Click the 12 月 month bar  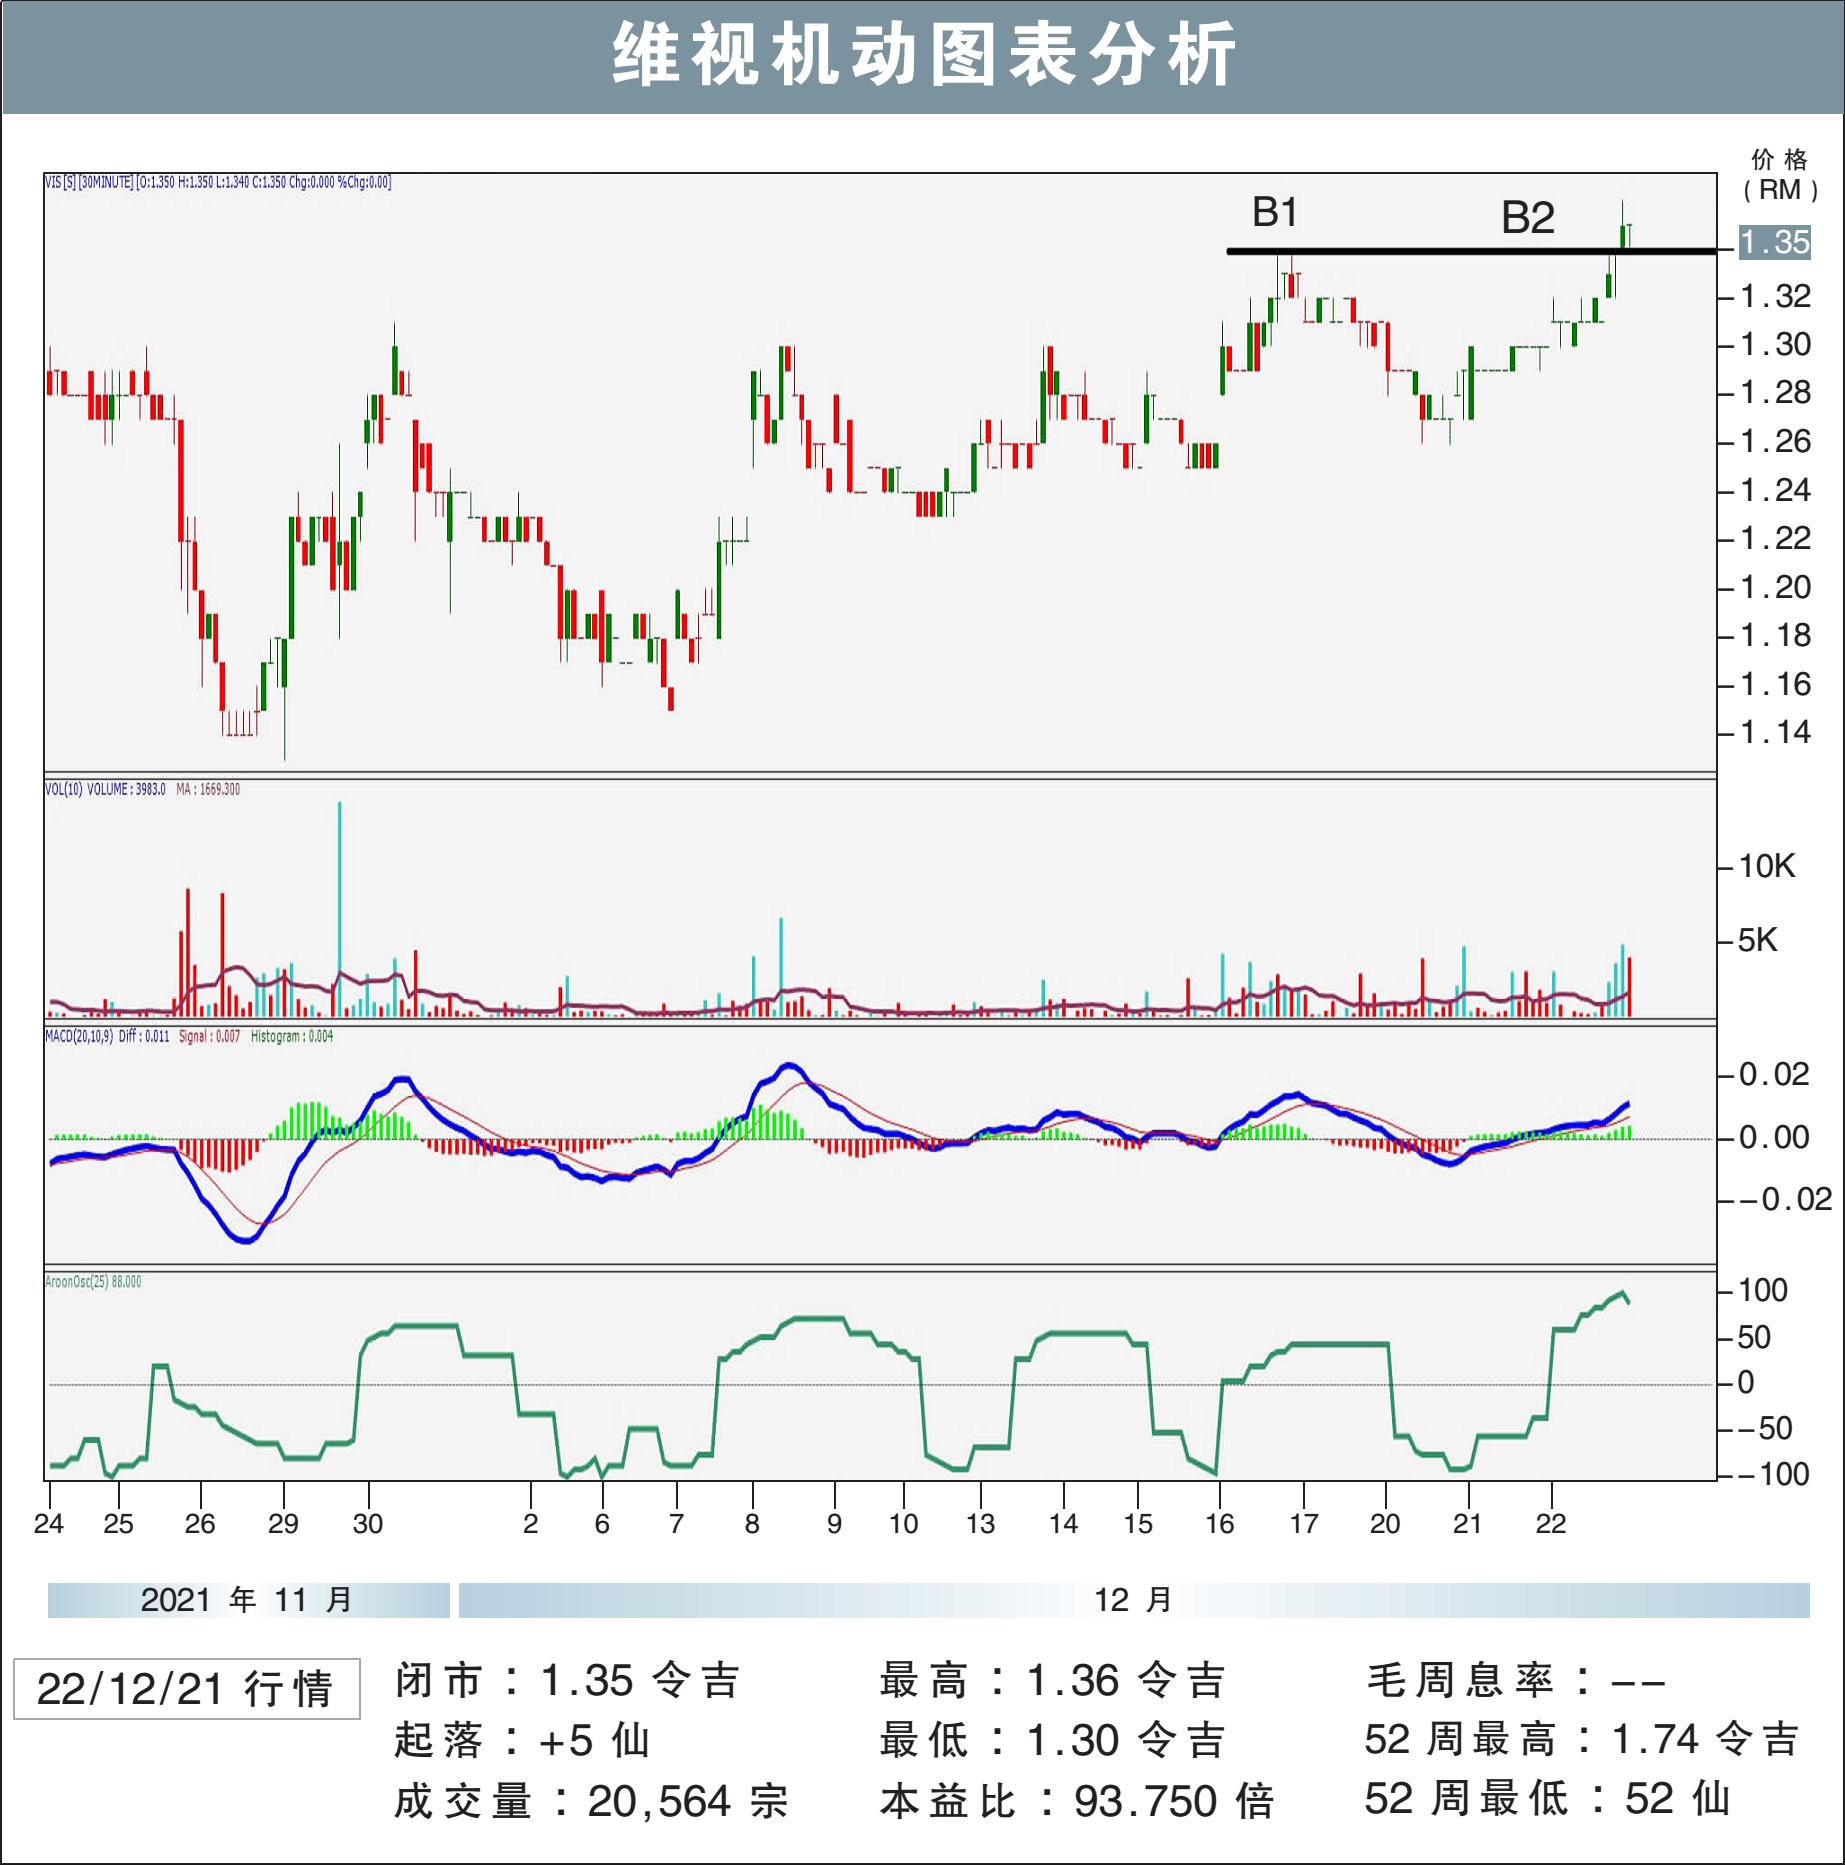1134,1600
